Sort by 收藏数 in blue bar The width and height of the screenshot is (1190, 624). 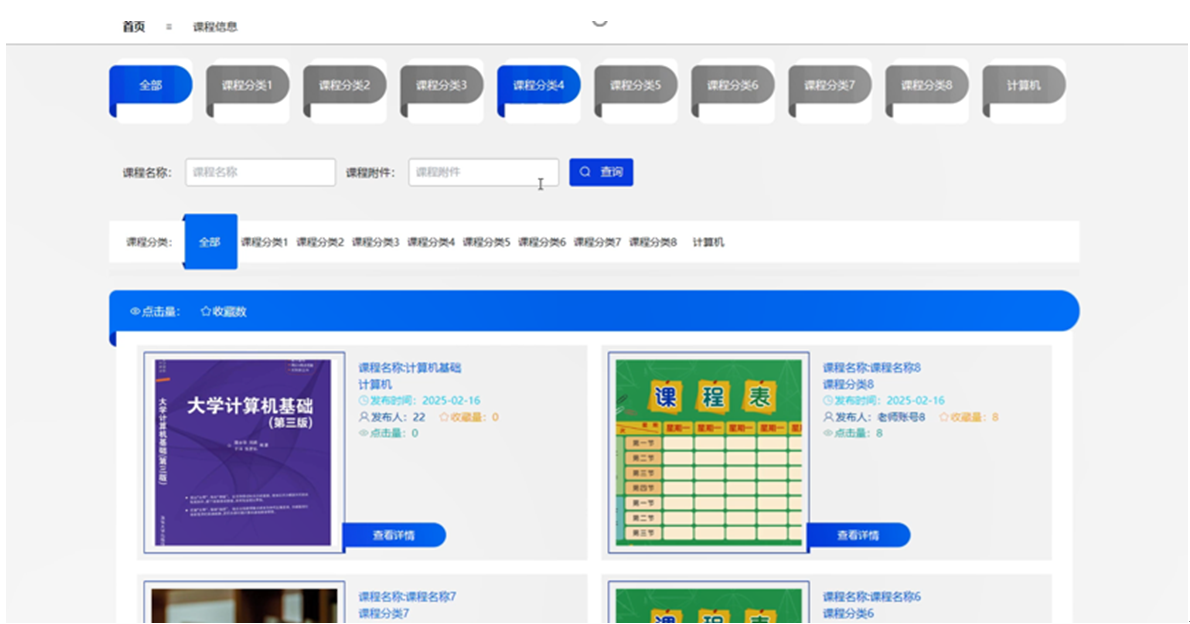[x=224, y=311]
